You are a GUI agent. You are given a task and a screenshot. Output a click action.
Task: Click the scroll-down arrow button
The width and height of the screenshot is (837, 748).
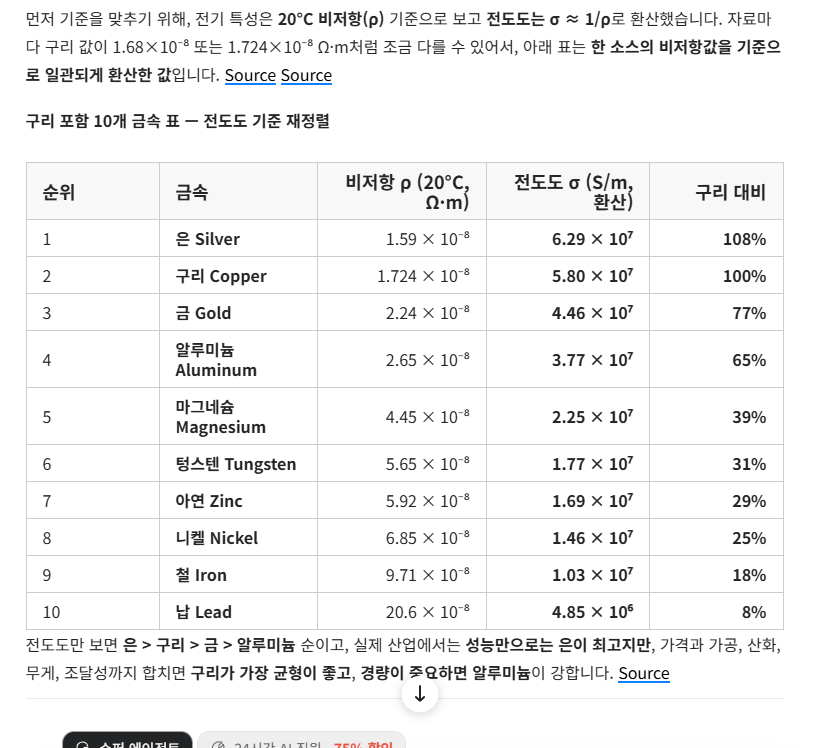click(x=420, y=694)
